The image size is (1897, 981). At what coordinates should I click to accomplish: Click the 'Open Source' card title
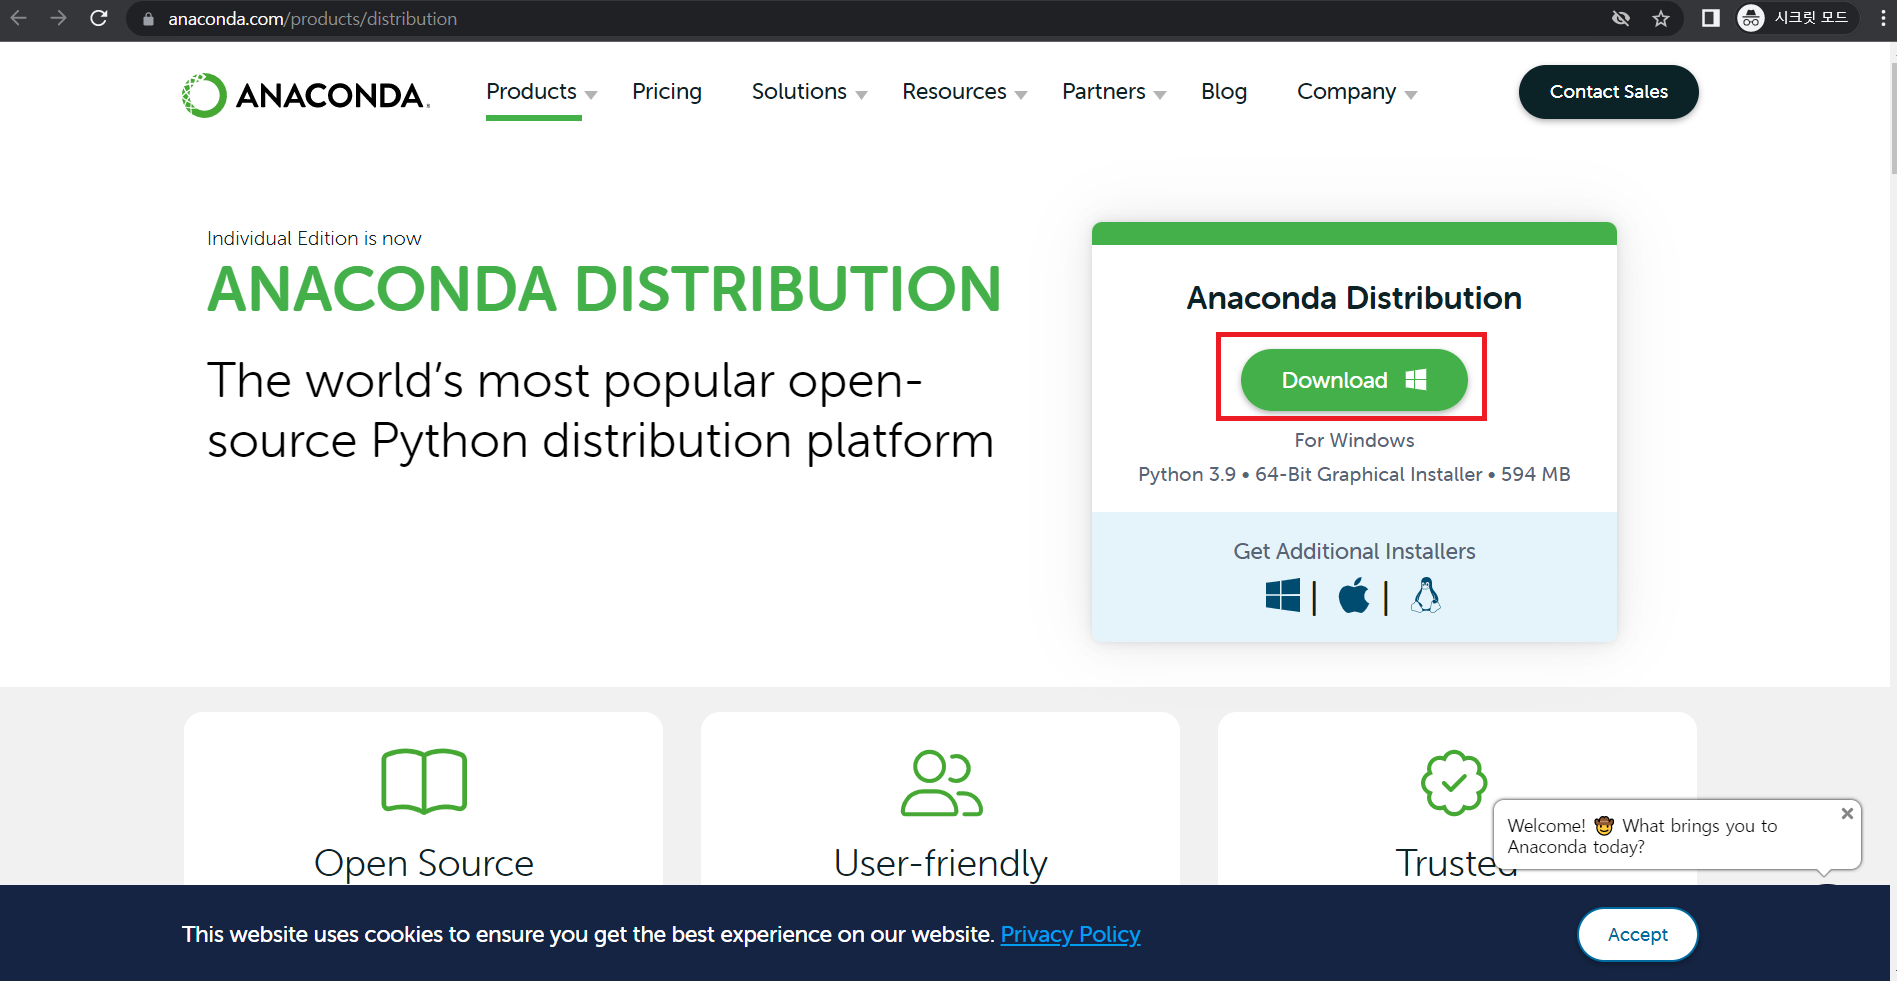[x=424, y=863]
